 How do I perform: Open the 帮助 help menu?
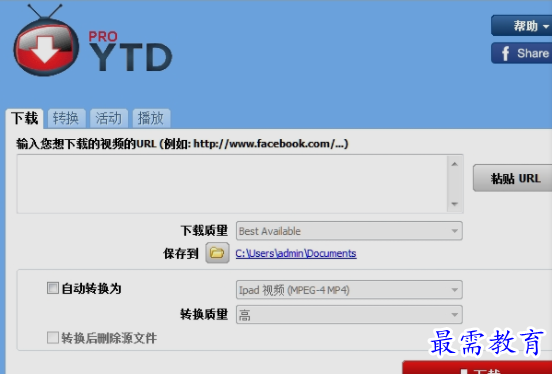coord(522,26)
